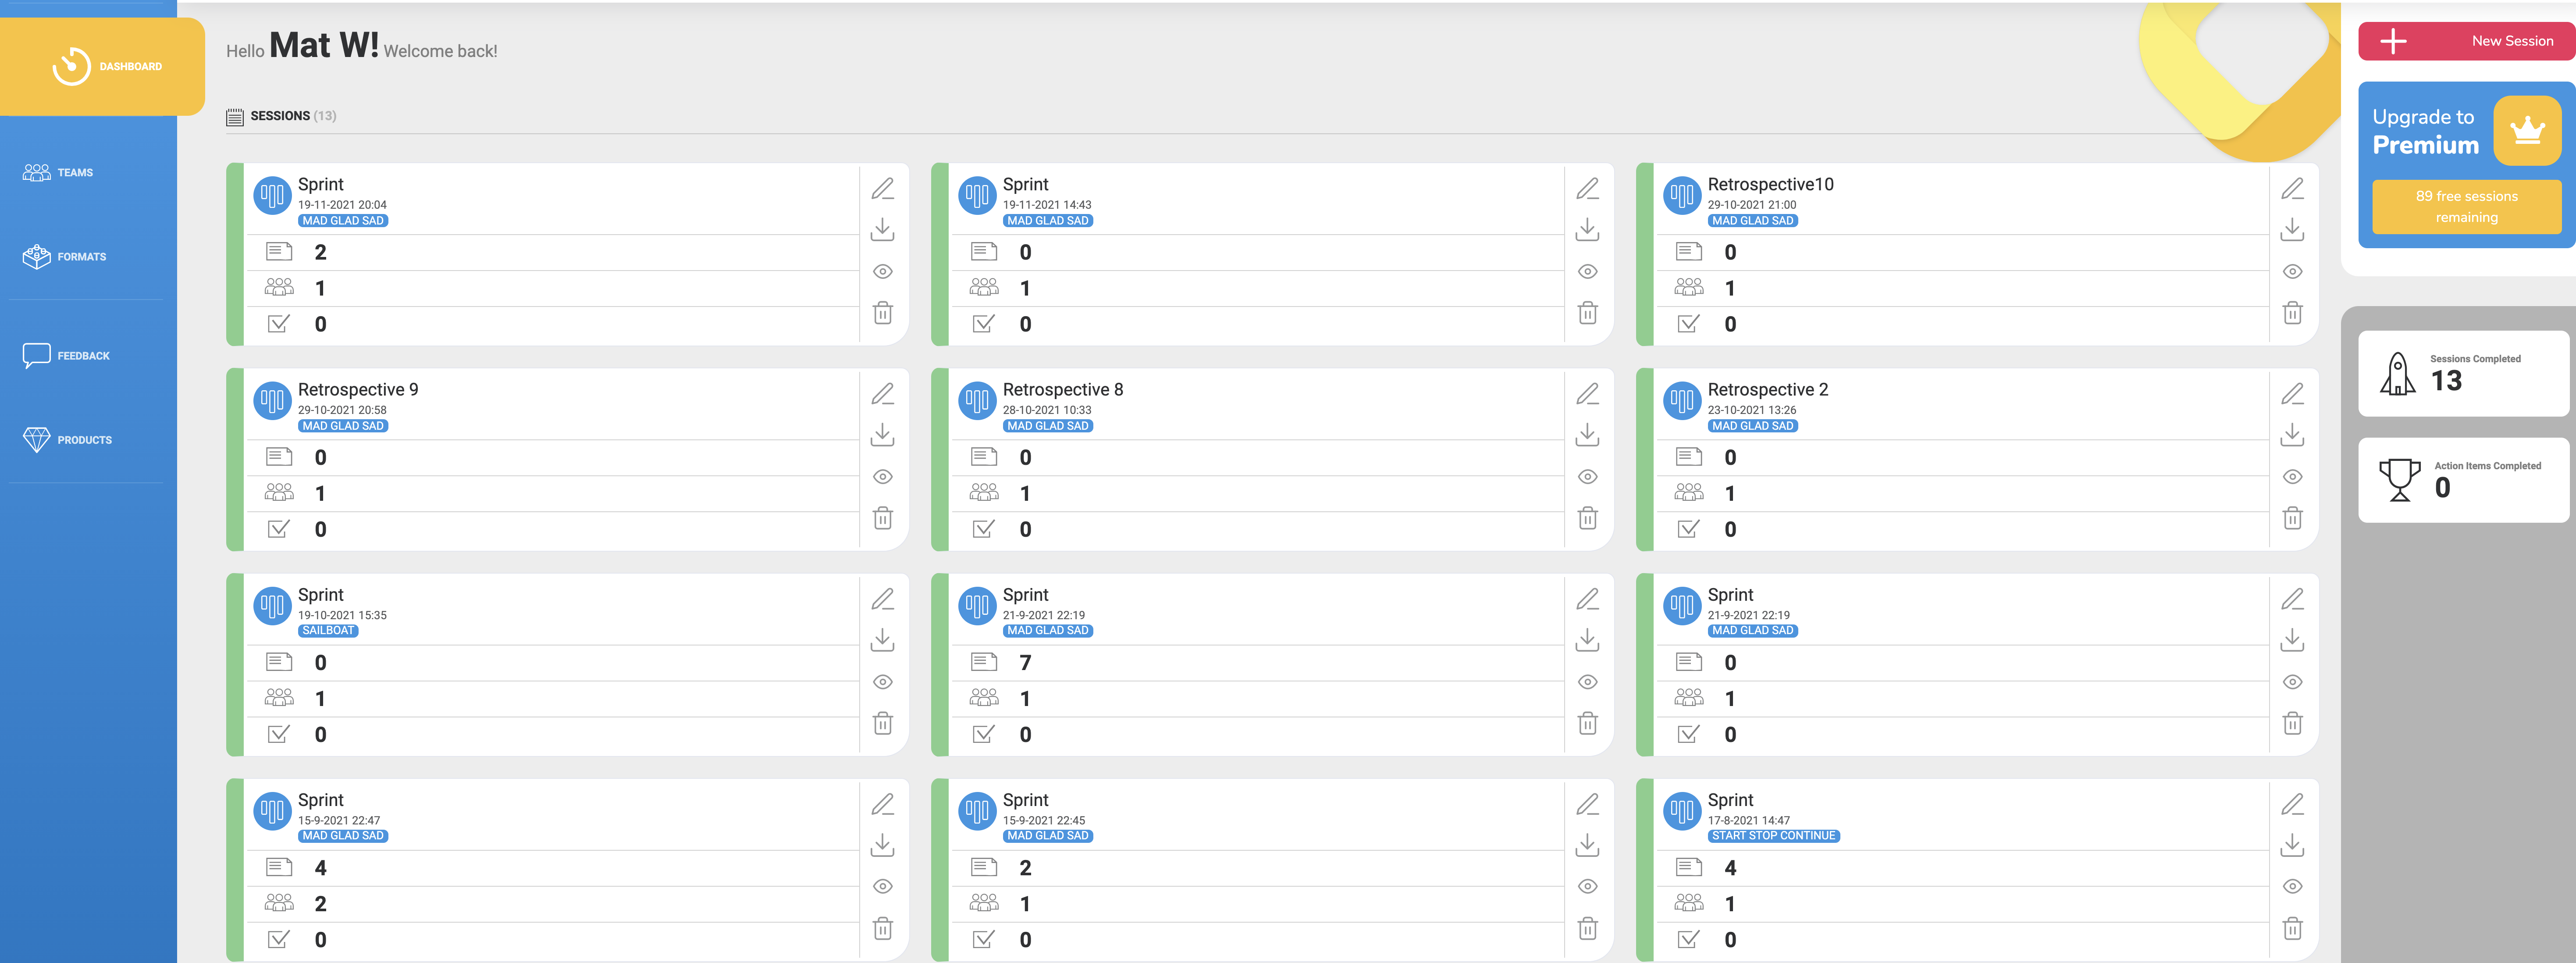Edit the Retrospective 9 session with pencil icon
2576x963 pixels.
click(882, 394)
